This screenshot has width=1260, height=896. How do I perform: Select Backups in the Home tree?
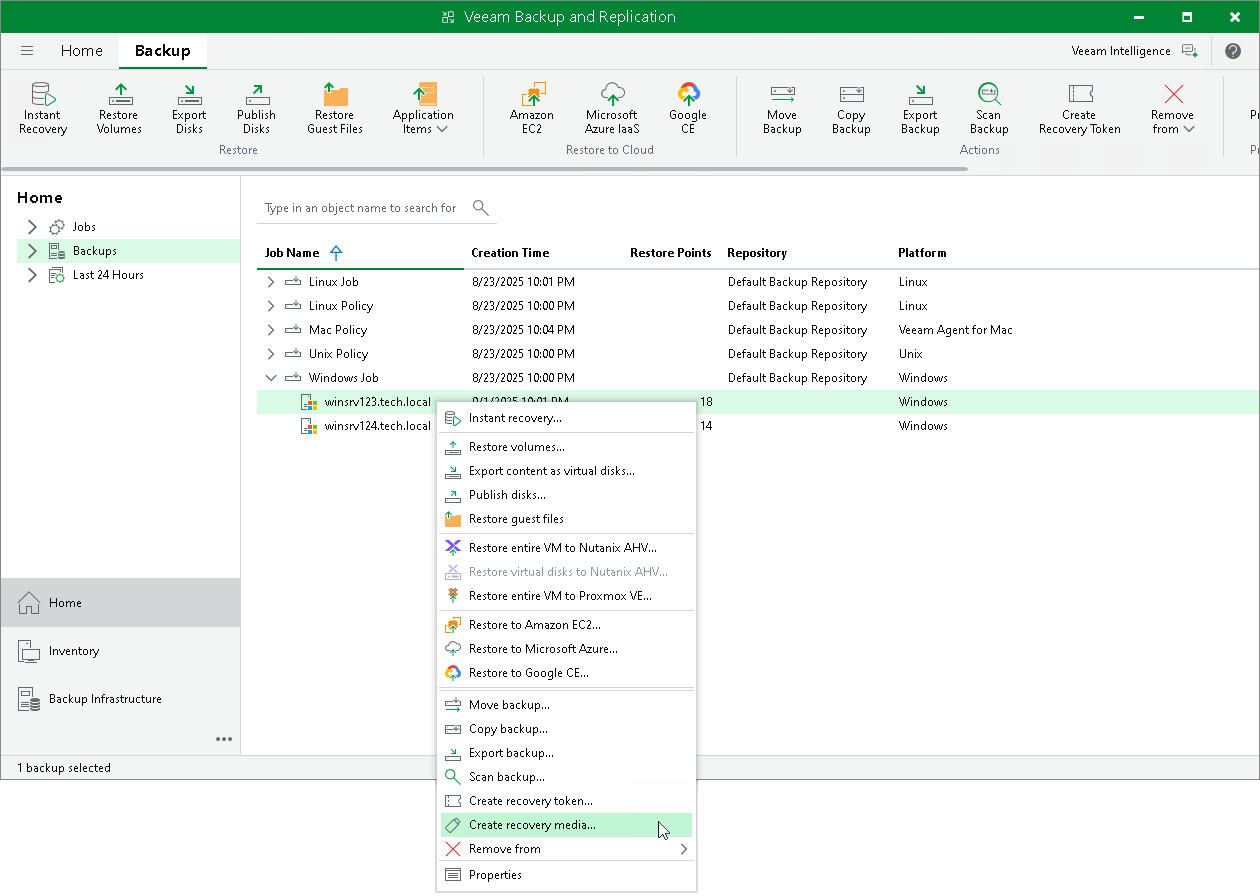(94, 251)
